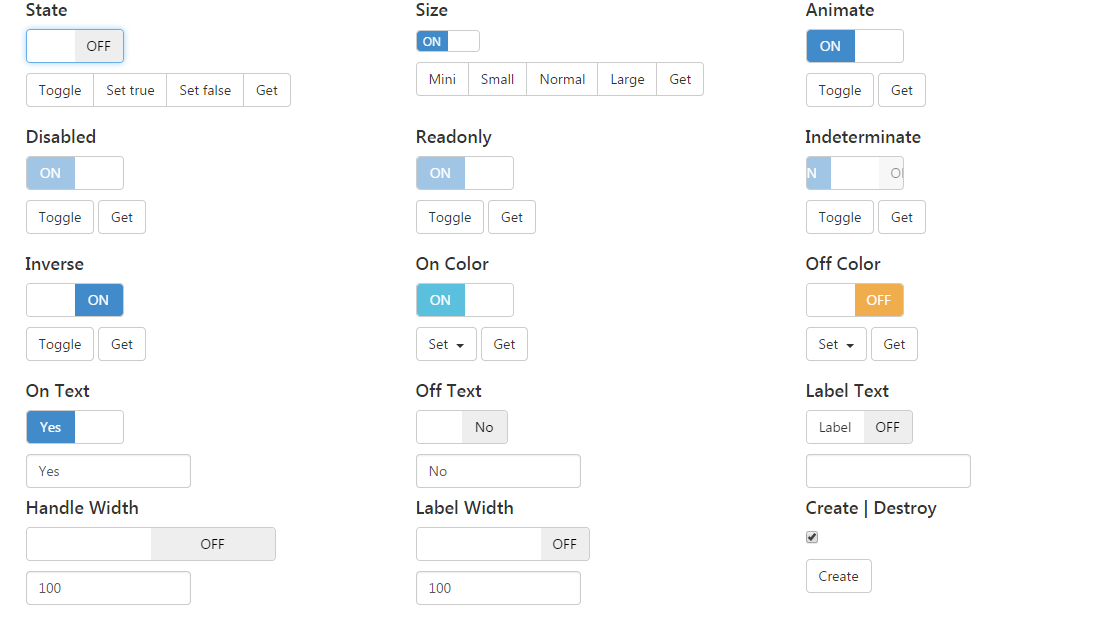
Task: Click Toggle button under State
Action: point(60,90)
